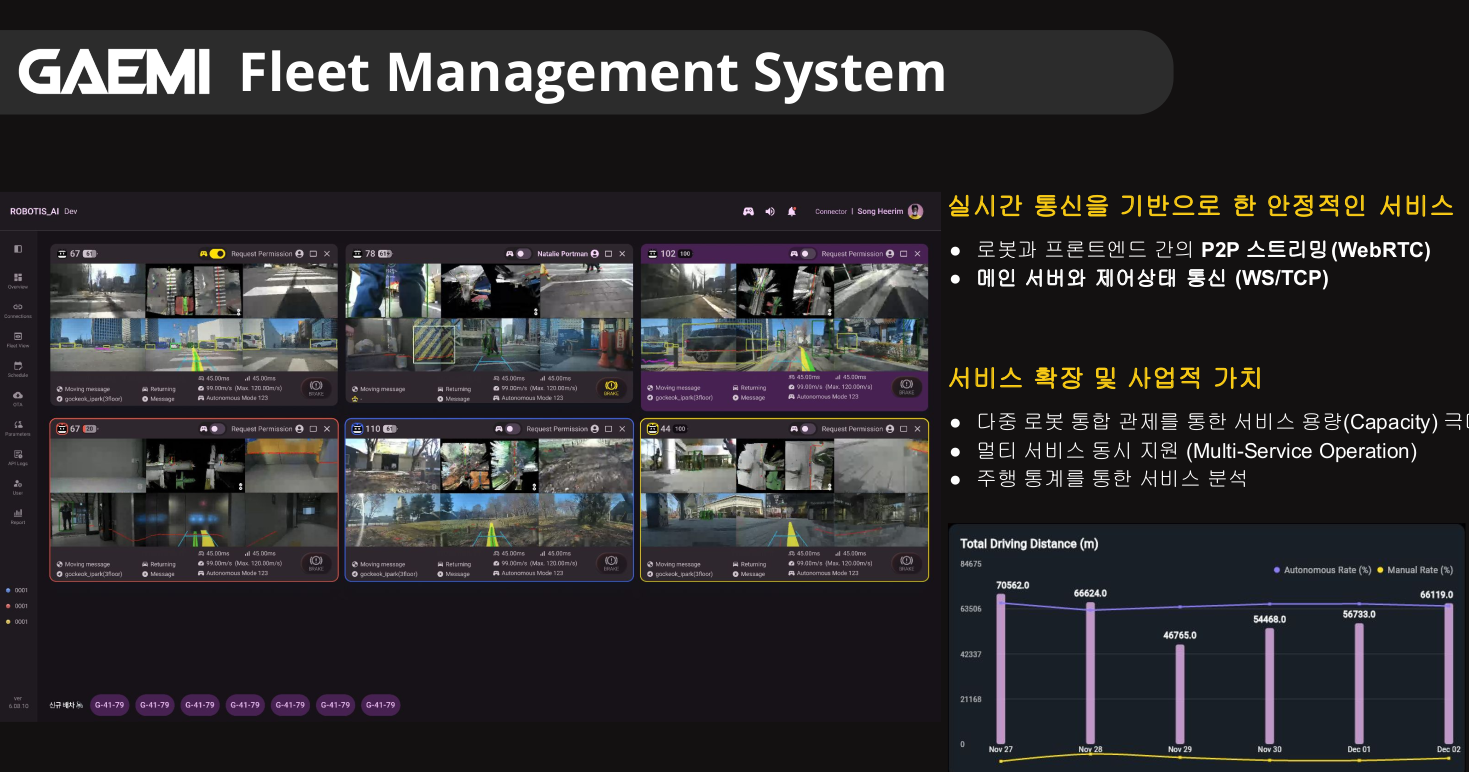
Task: Open Schedule in the left sidebar
Action: (x=18, y=369)
